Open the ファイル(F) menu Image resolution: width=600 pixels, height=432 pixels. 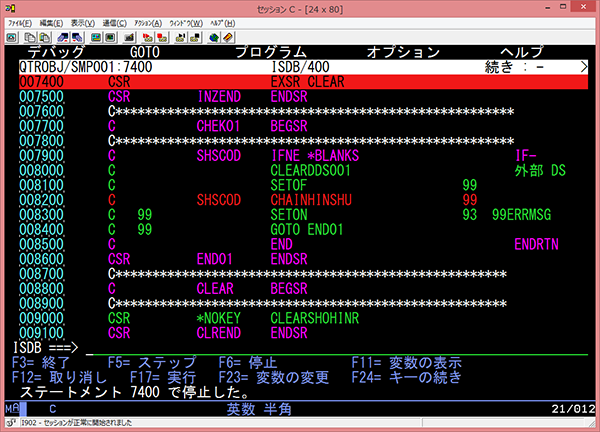[x=19, y=21]
